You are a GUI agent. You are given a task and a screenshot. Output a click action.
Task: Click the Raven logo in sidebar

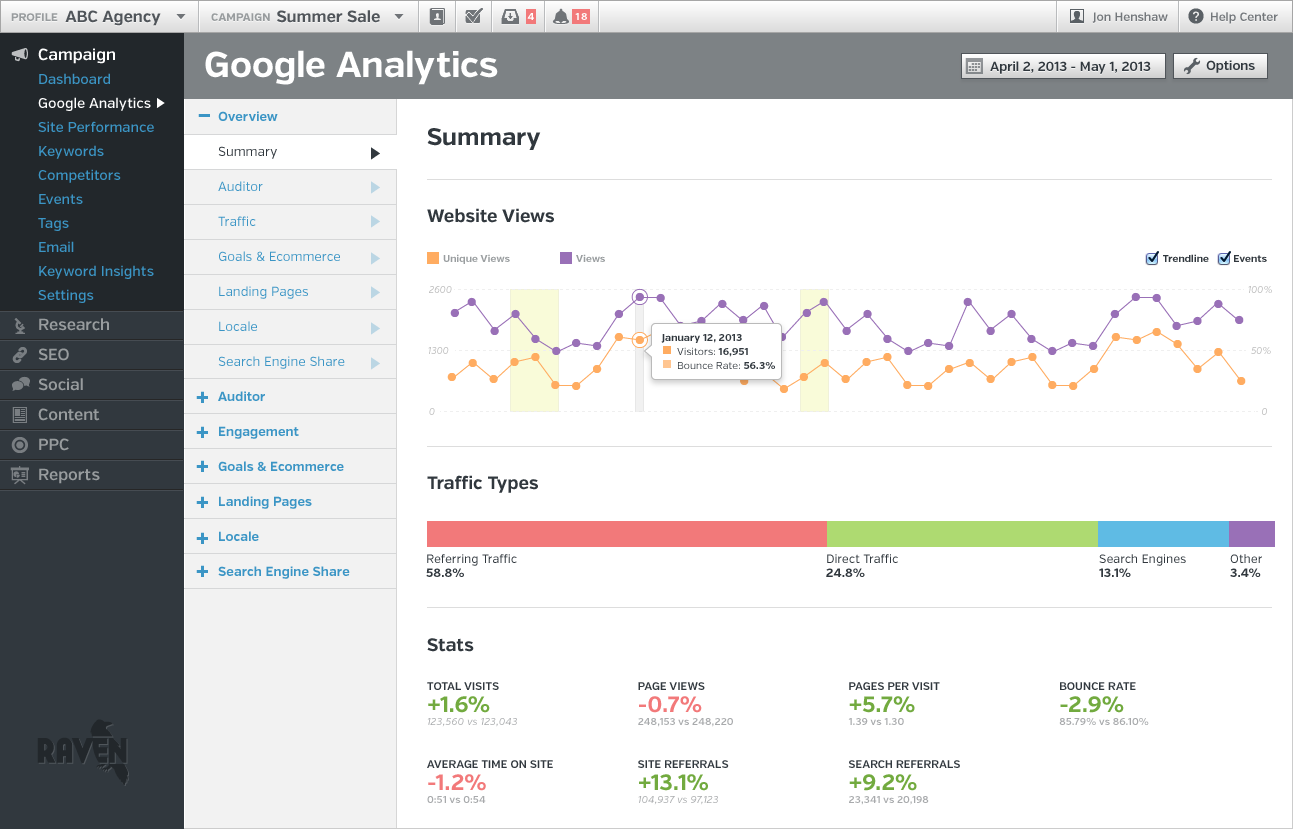coord(82,749)
